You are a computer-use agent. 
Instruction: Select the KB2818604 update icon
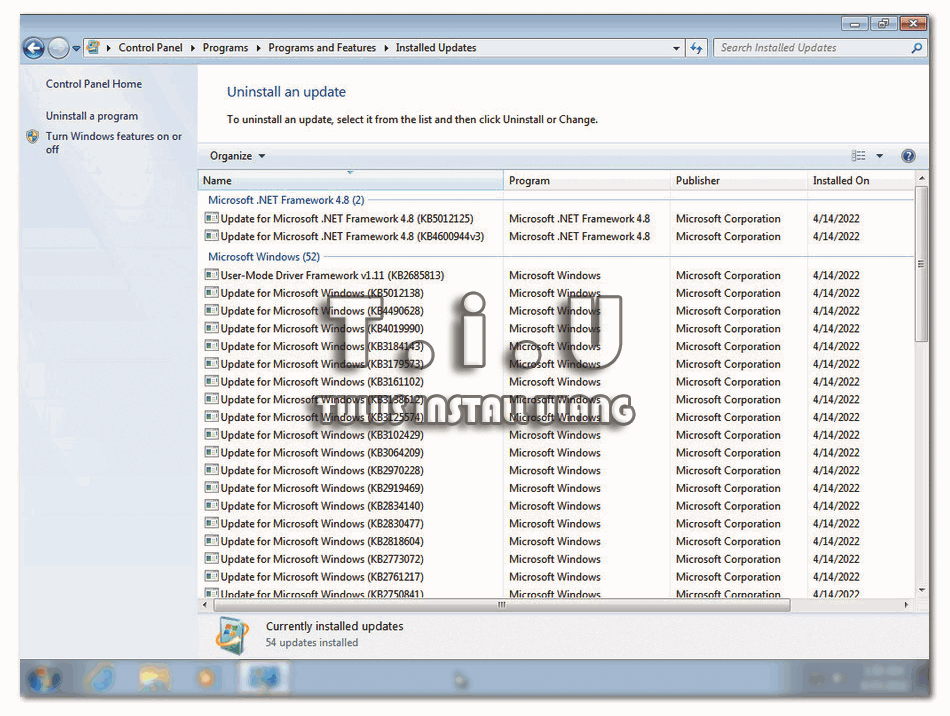pyautogui.click(x=211, y=541)
